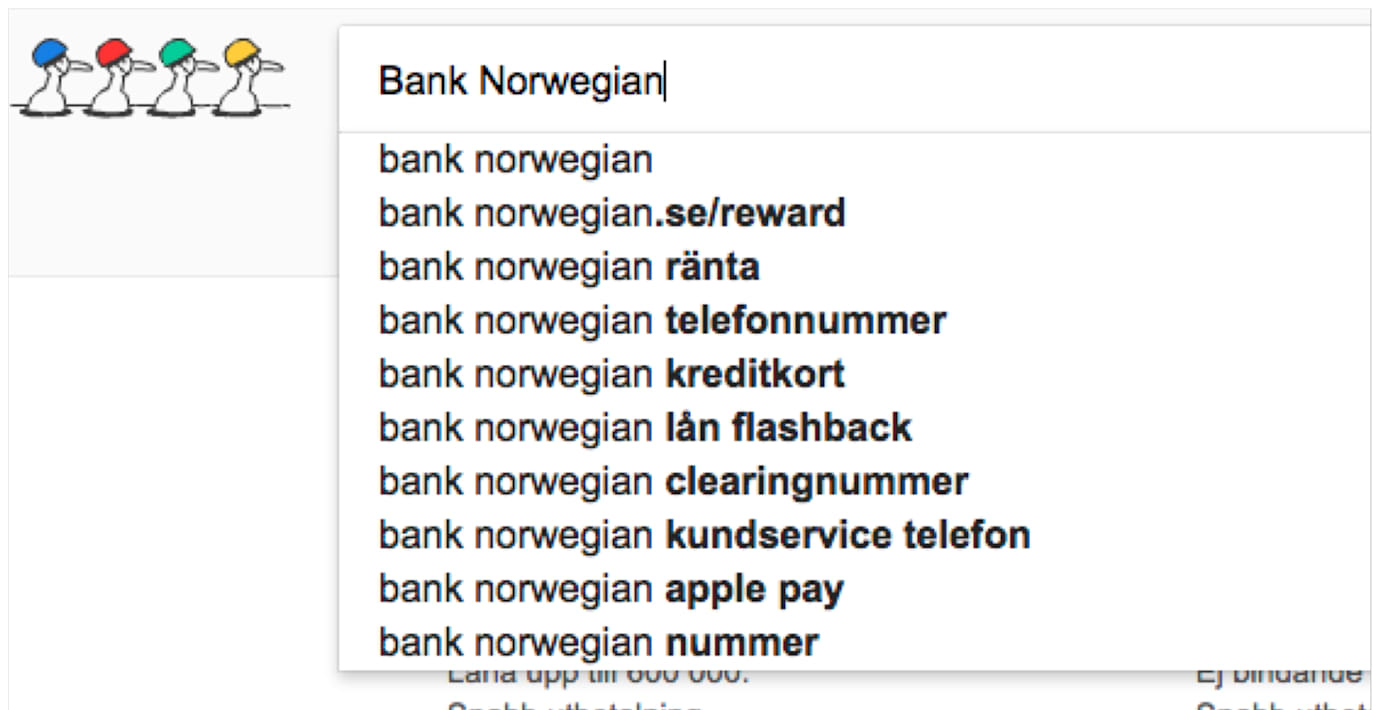Viewport: 1380px width, 710px height.
Task: Choose the 'bank norwegian.se/reward' suggestion
Action: click(x=611, y=213)
